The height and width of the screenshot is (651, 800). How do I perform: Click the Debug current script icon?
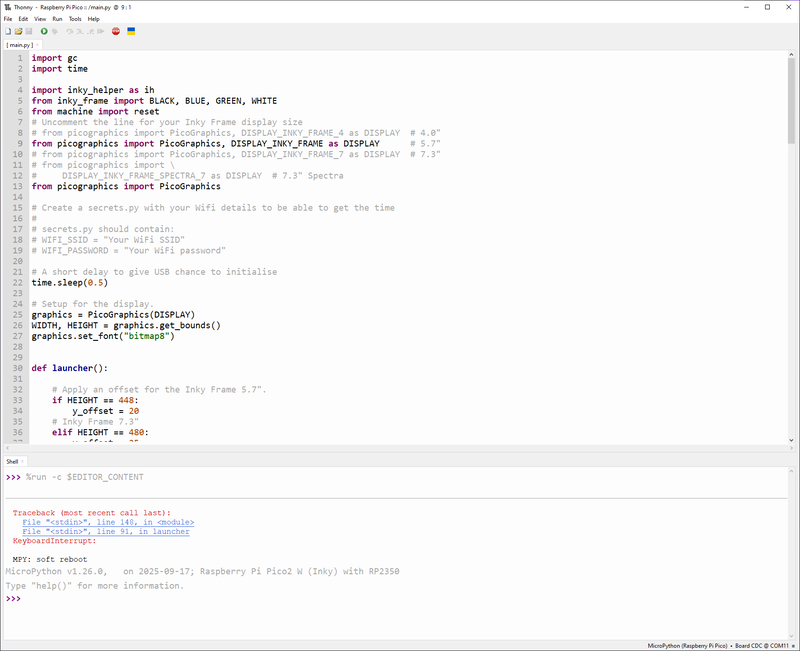(55, 32)
